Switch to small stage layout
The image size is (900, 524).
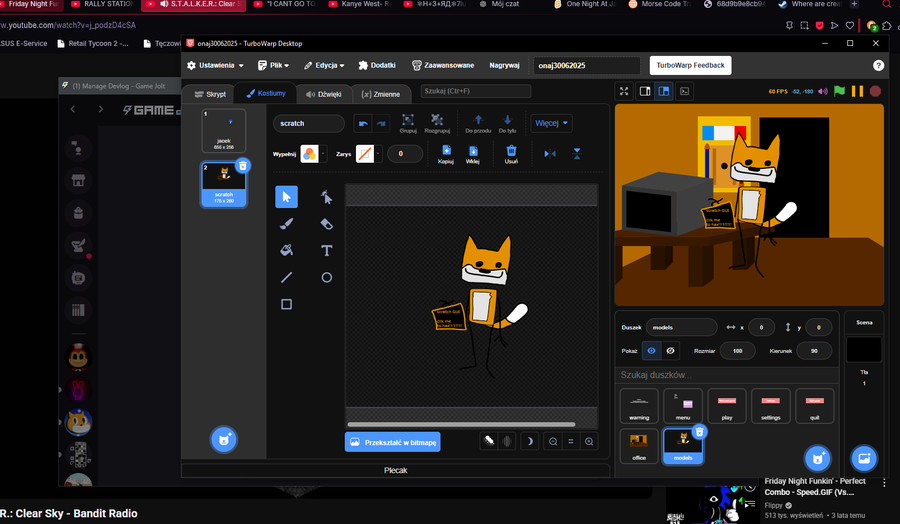pos(645,91)
